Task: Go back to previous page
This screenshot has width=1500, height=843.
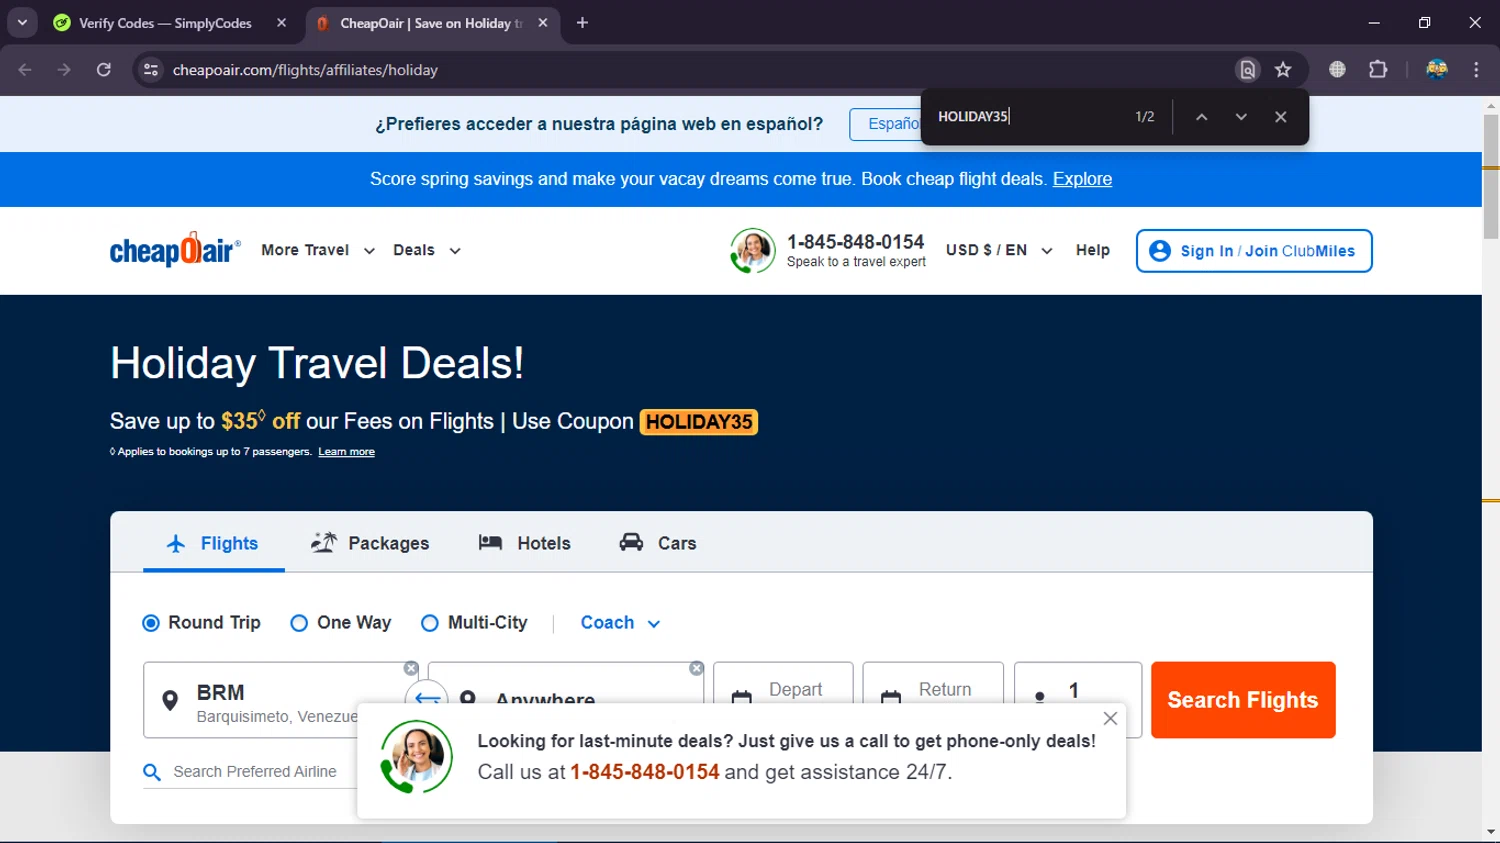Action: 25,70
